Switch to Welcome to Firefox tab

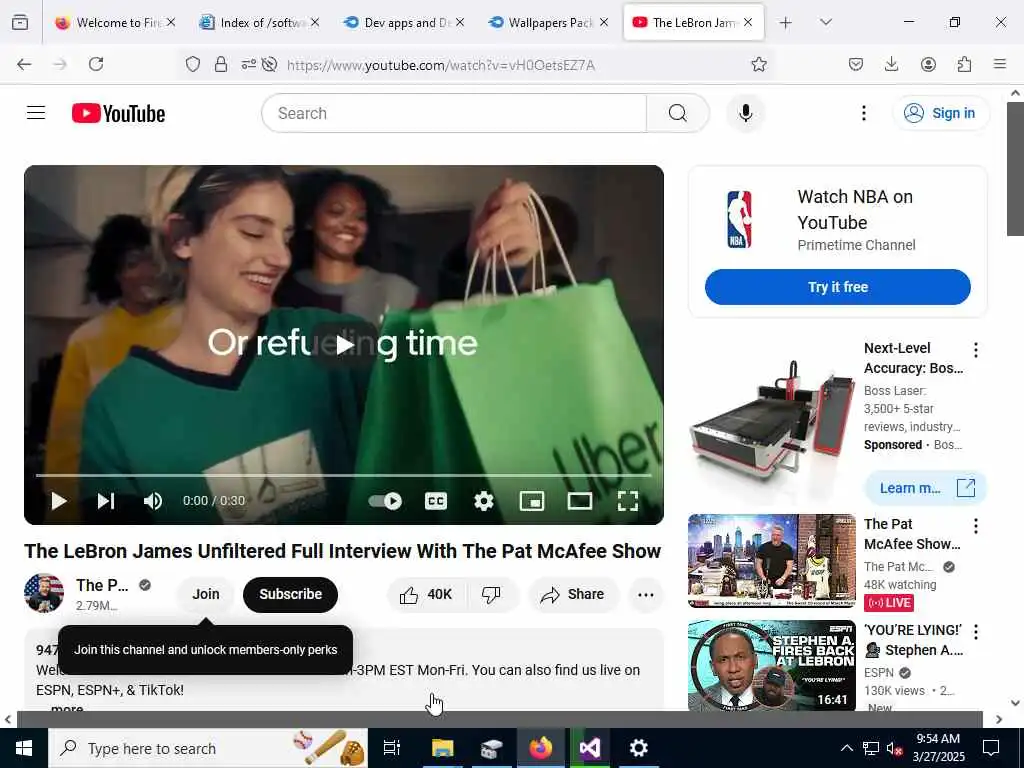click(x=116, y=22)
